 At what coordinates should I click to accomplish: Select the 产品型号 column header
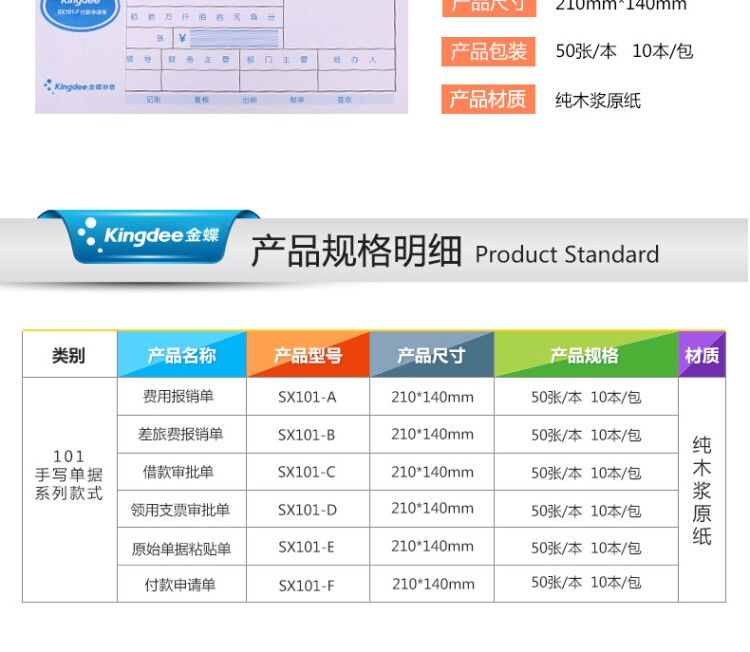(308, 355)
